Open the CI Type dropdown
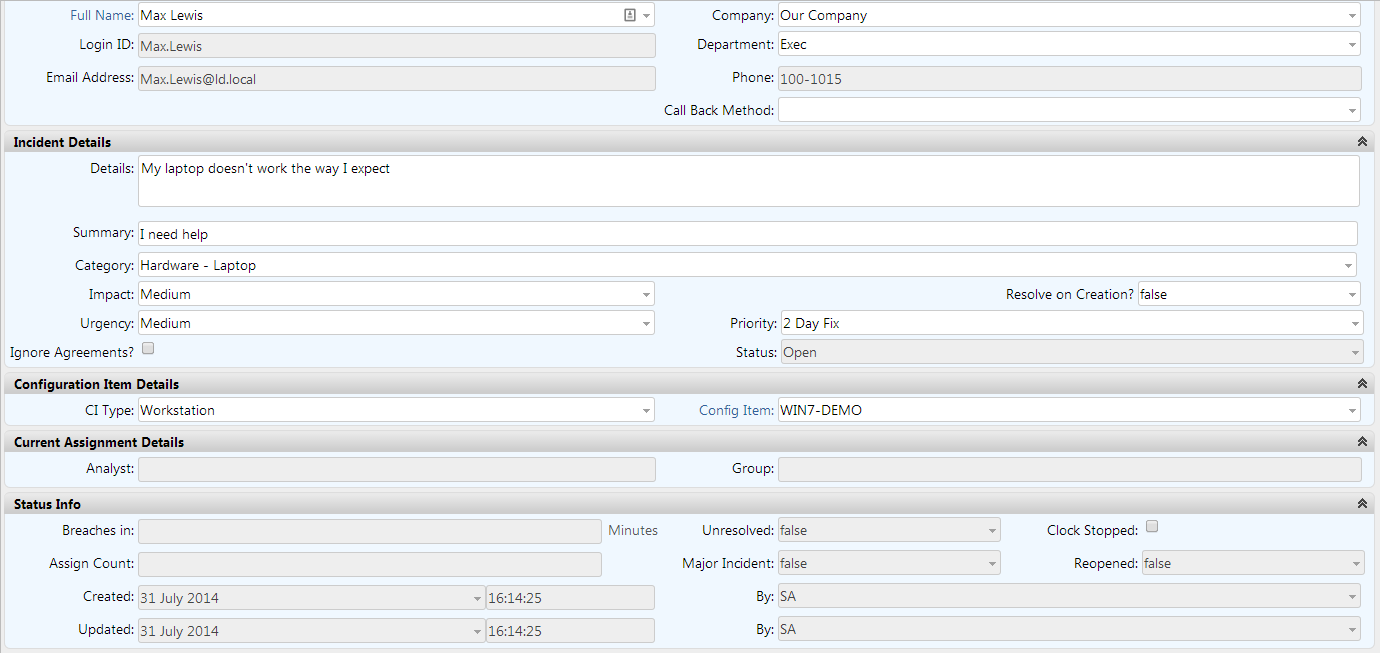The height and width of the screenshot is (653, 1380). [x=646, y=411]
